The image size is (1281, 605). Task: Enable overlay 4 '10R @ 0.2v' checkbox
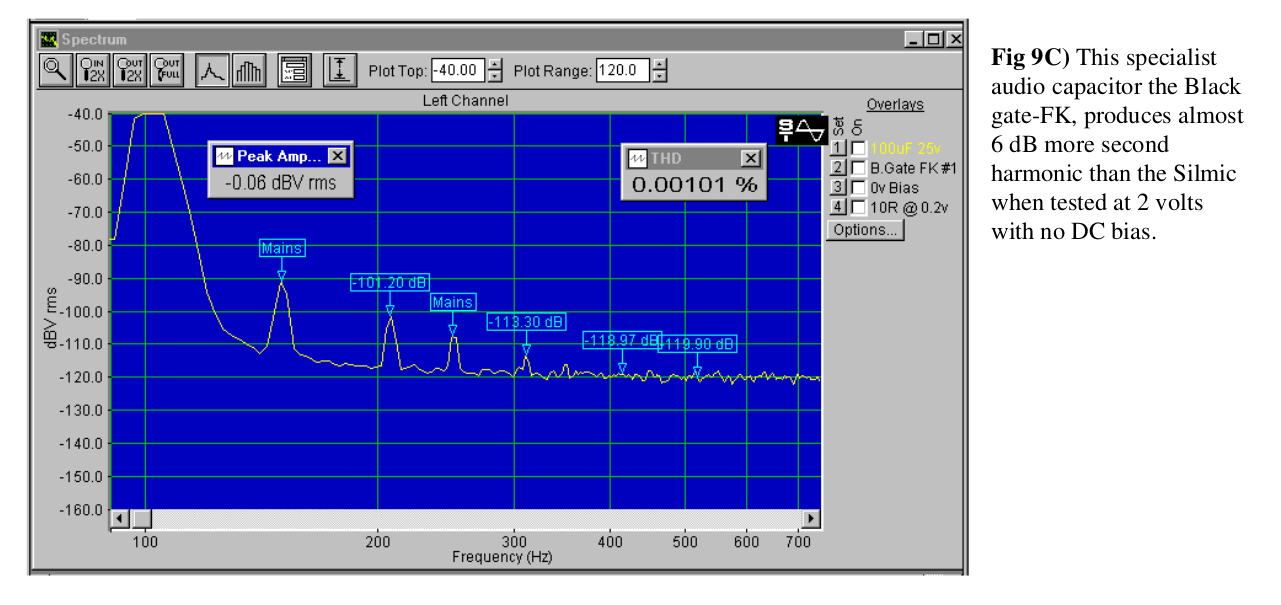pos(859,207)
